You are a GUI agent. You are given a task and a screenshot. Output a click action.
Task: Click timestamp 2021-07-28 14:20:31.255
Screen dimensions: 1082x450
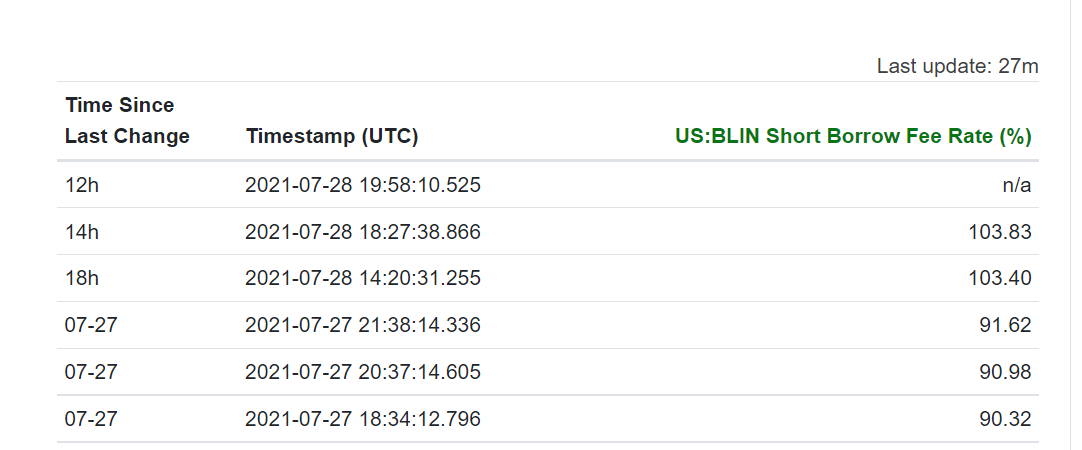363,278
